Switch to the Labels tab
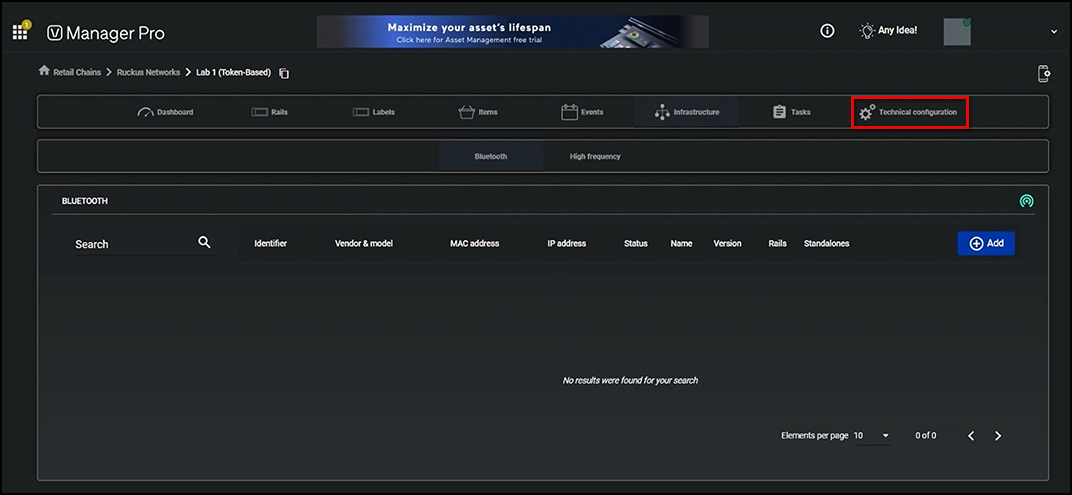 click(373, 112)
